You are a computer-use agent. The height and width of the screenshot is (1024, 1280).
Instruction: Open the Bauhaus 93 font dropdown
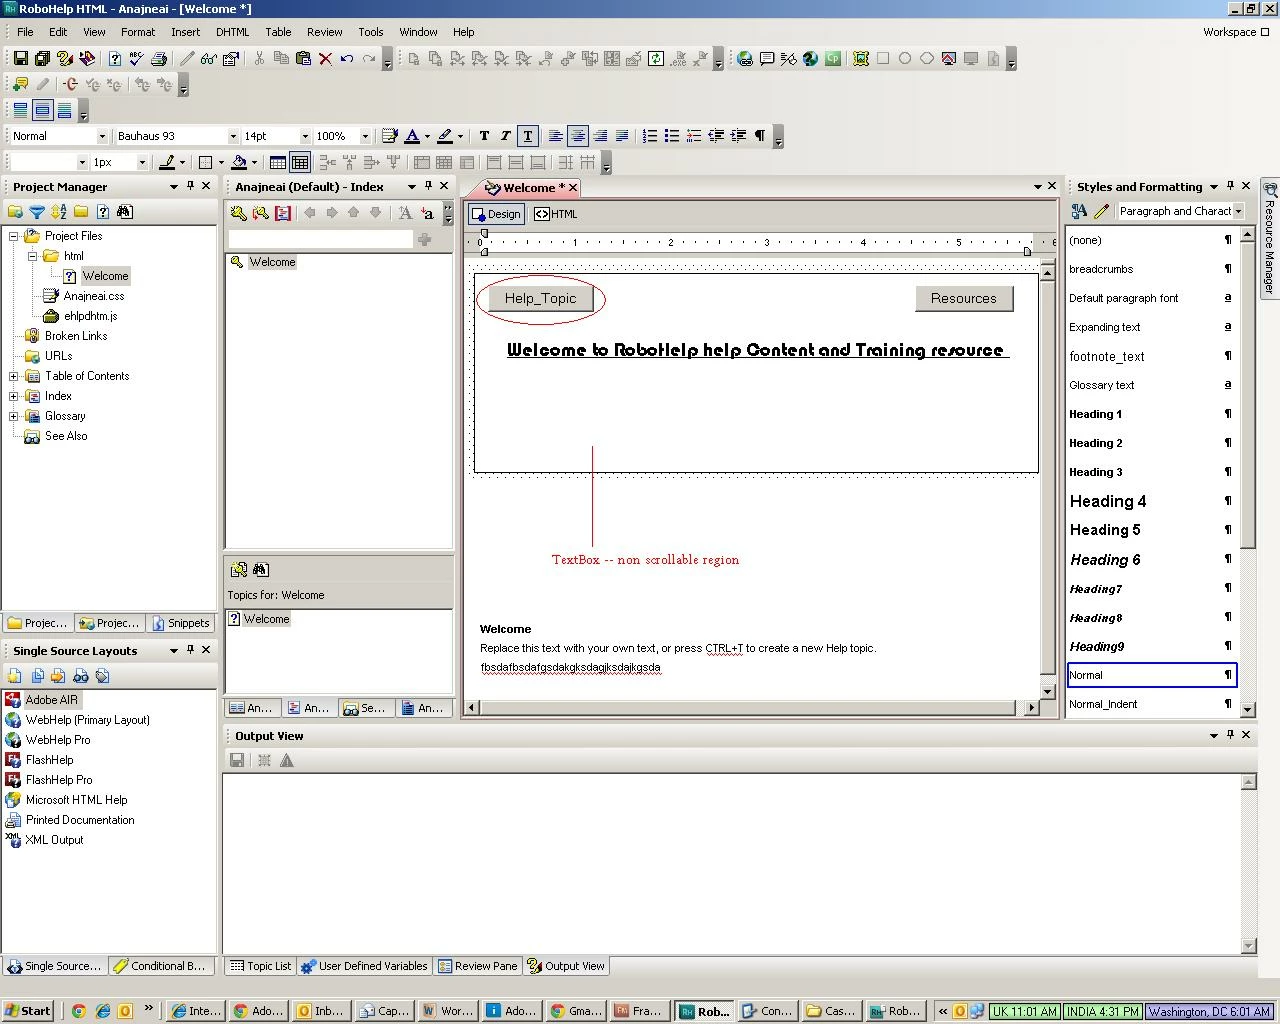click(233, 136)
